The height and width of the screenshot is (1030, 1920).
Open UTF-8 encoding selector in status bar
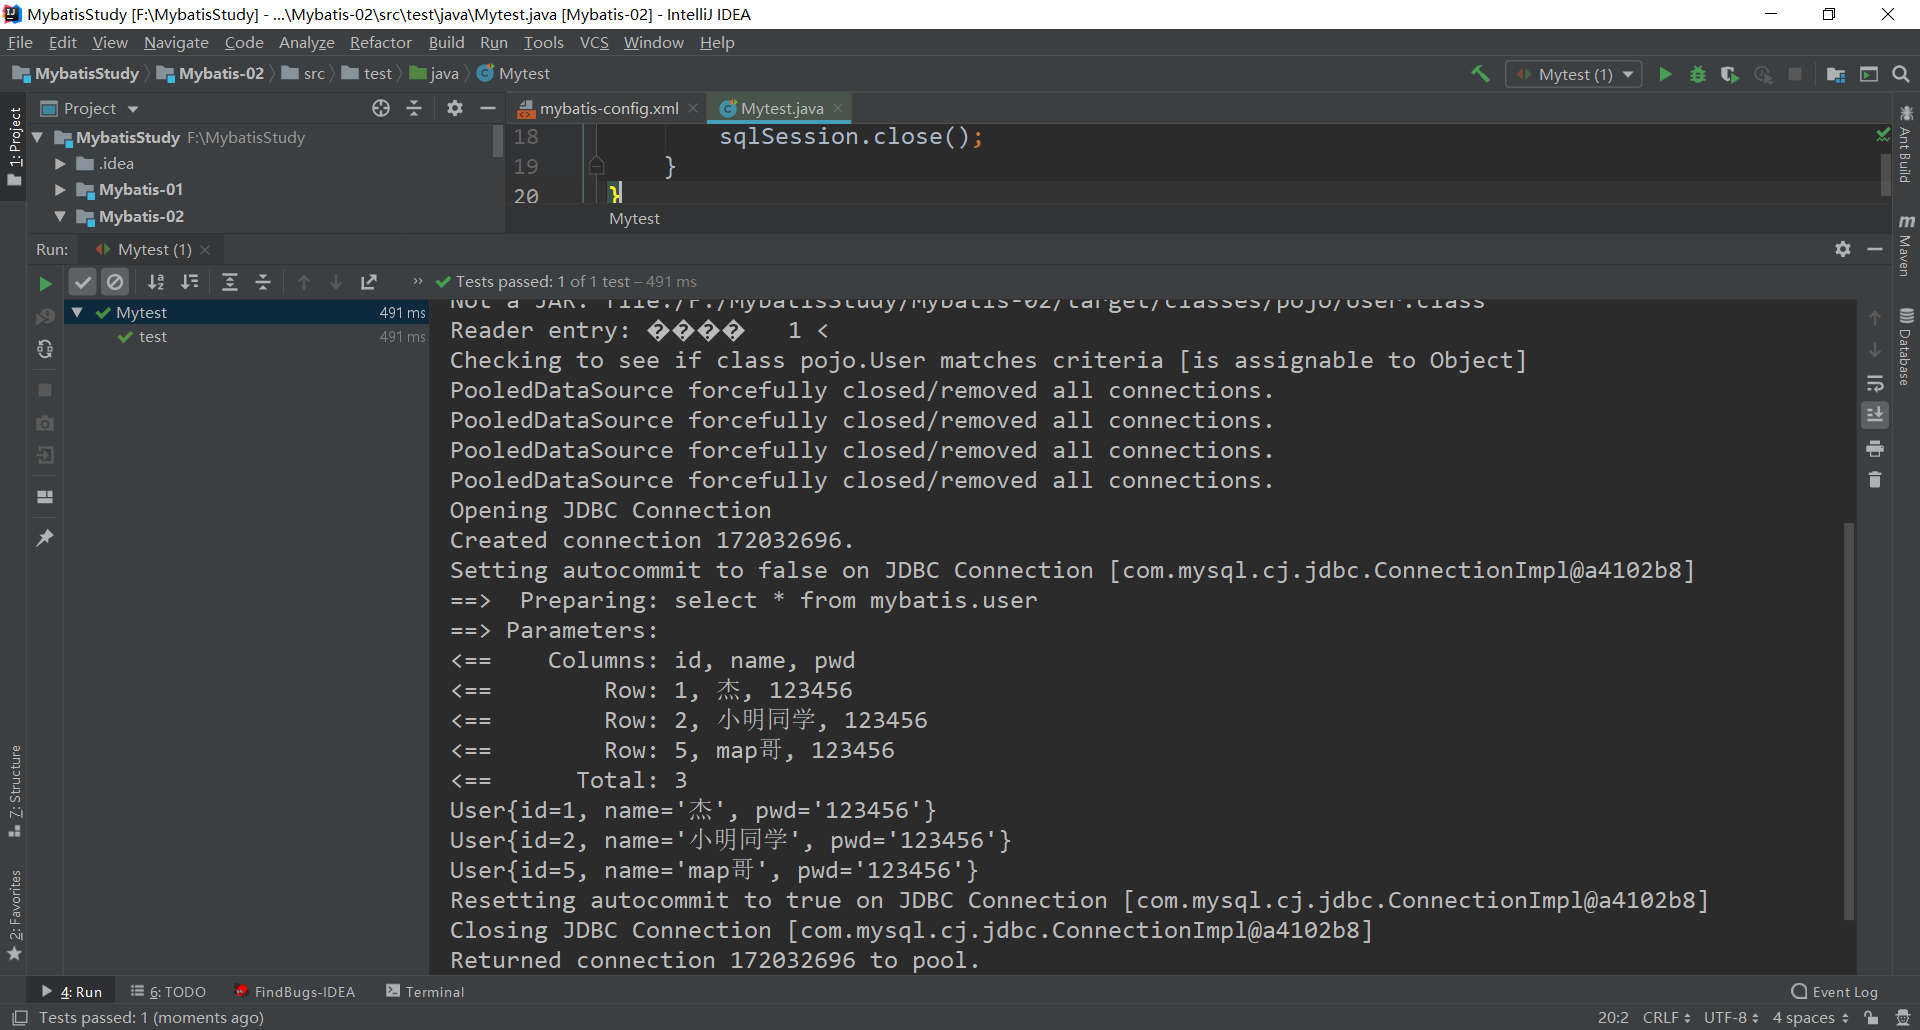click(1731, 1018)
